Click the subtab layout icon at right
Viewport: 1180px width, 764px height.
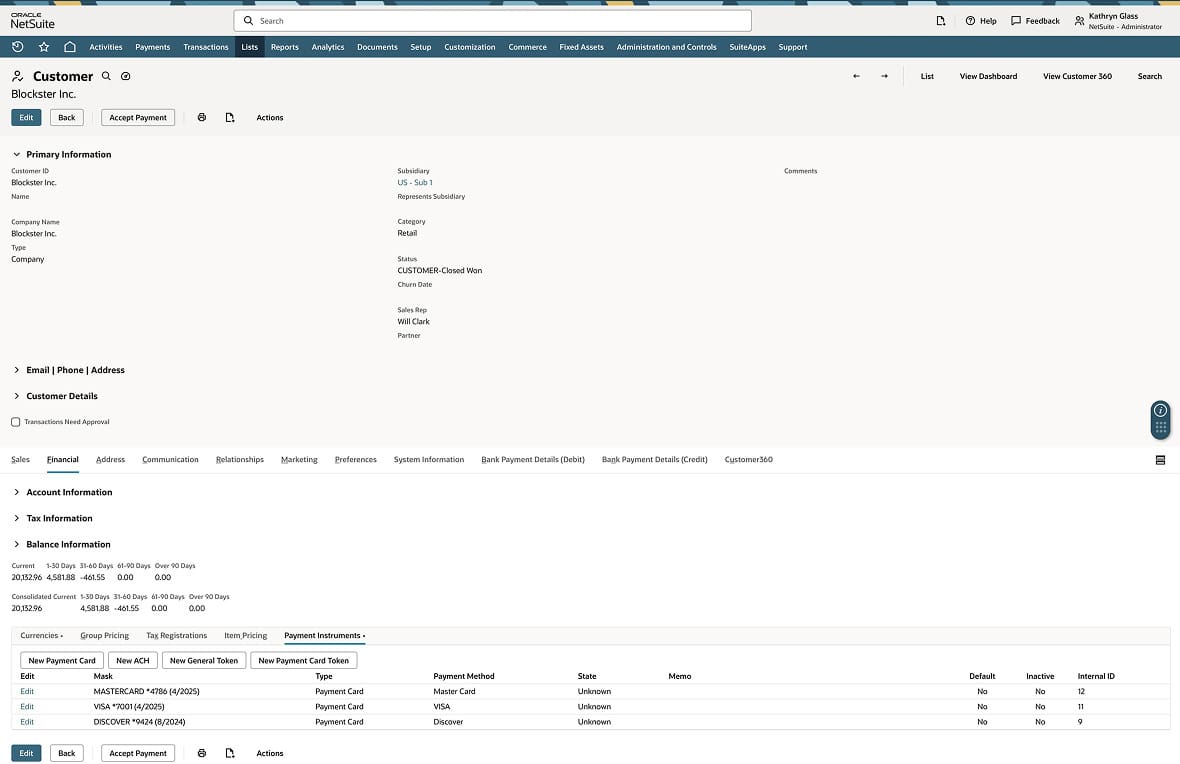click(x=1160, y=460)
